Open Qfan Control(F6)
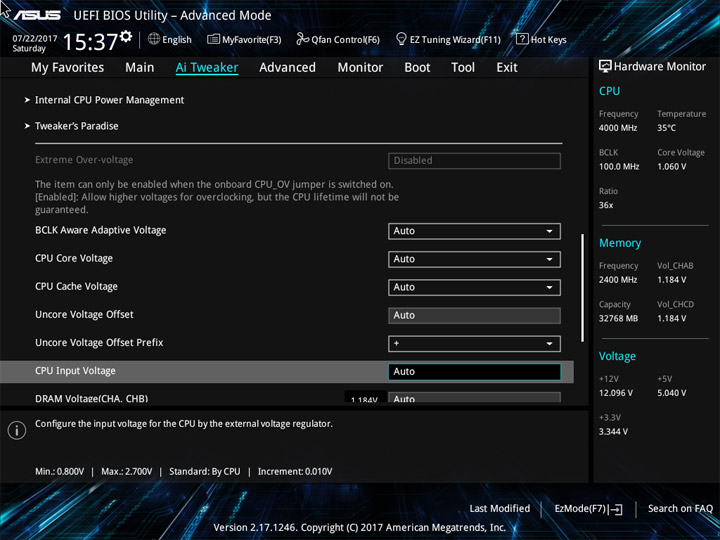The width and height of the screenshot is (720, 540). tap(338, 39)
